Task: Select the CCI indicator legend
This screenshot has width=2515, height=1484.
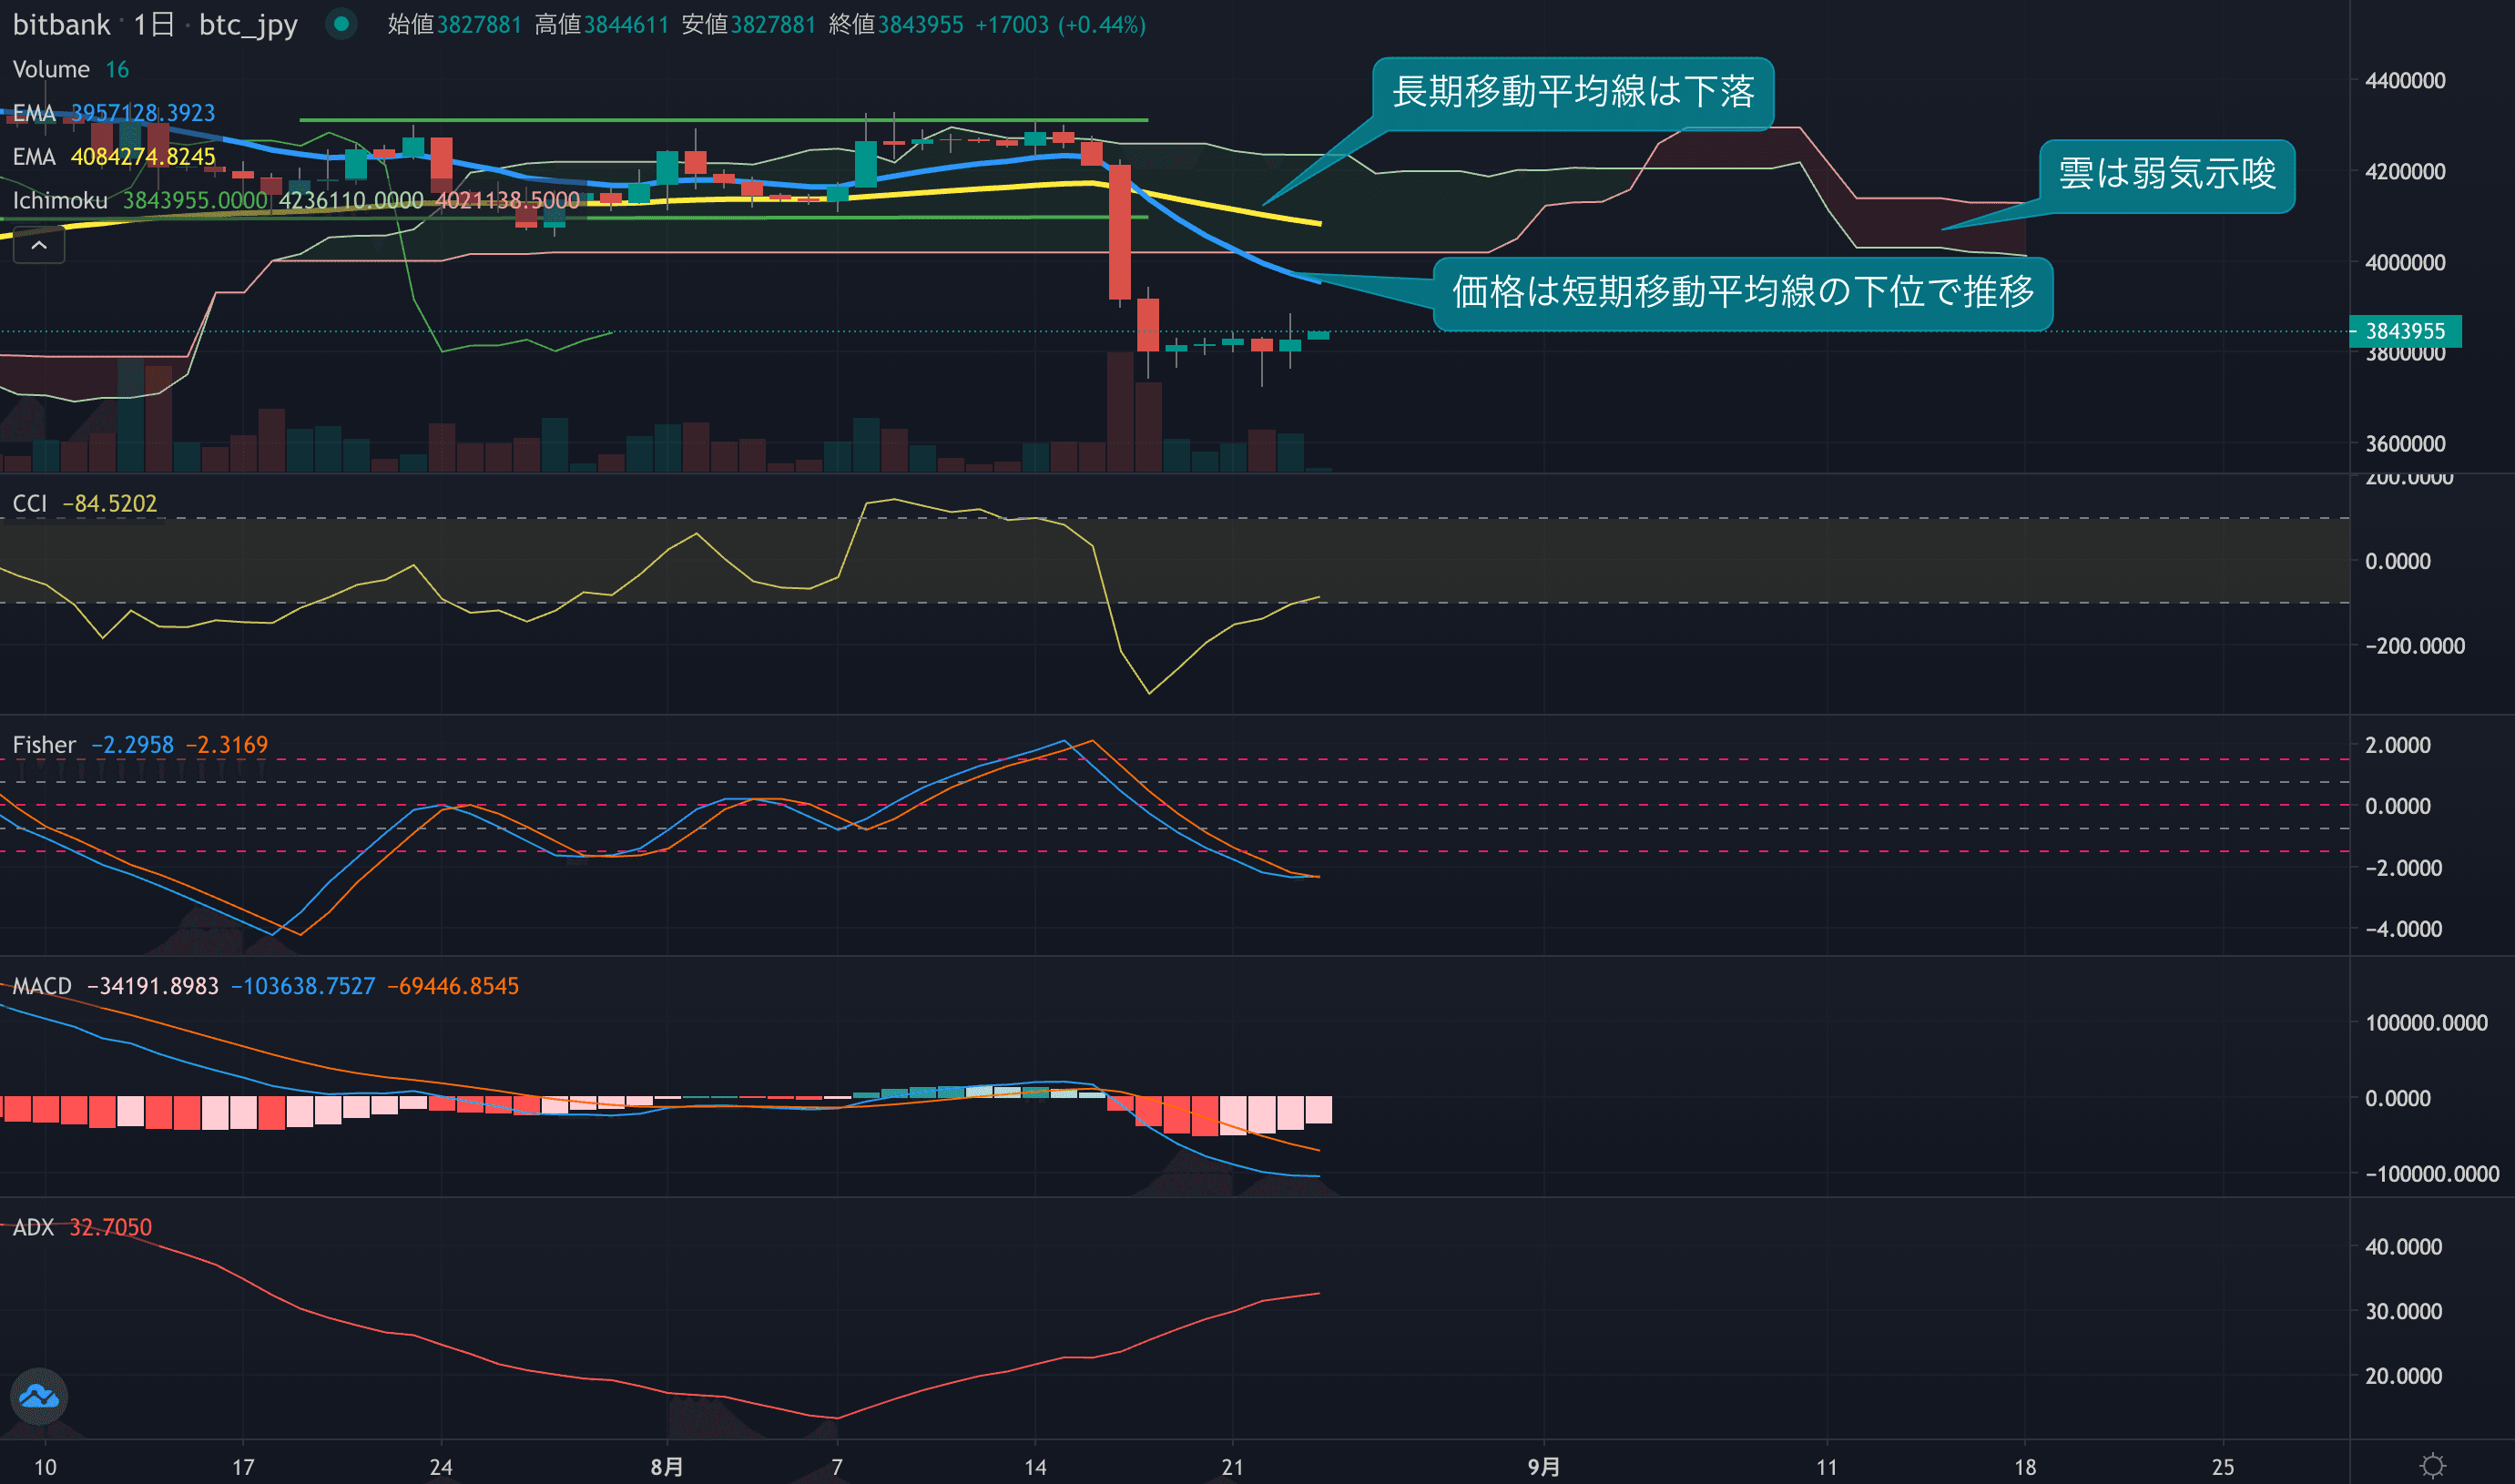Action: coord(30,504)
